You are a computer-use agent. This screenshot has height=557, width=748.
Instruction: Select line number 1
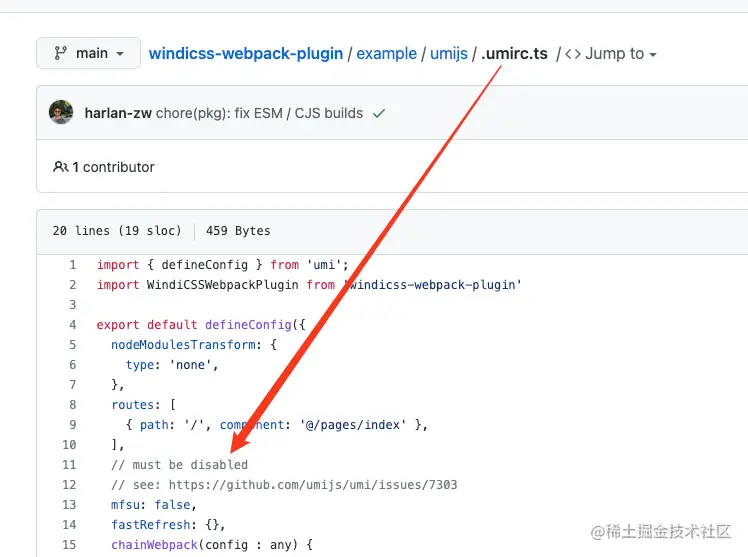click(x=73, y=265)
